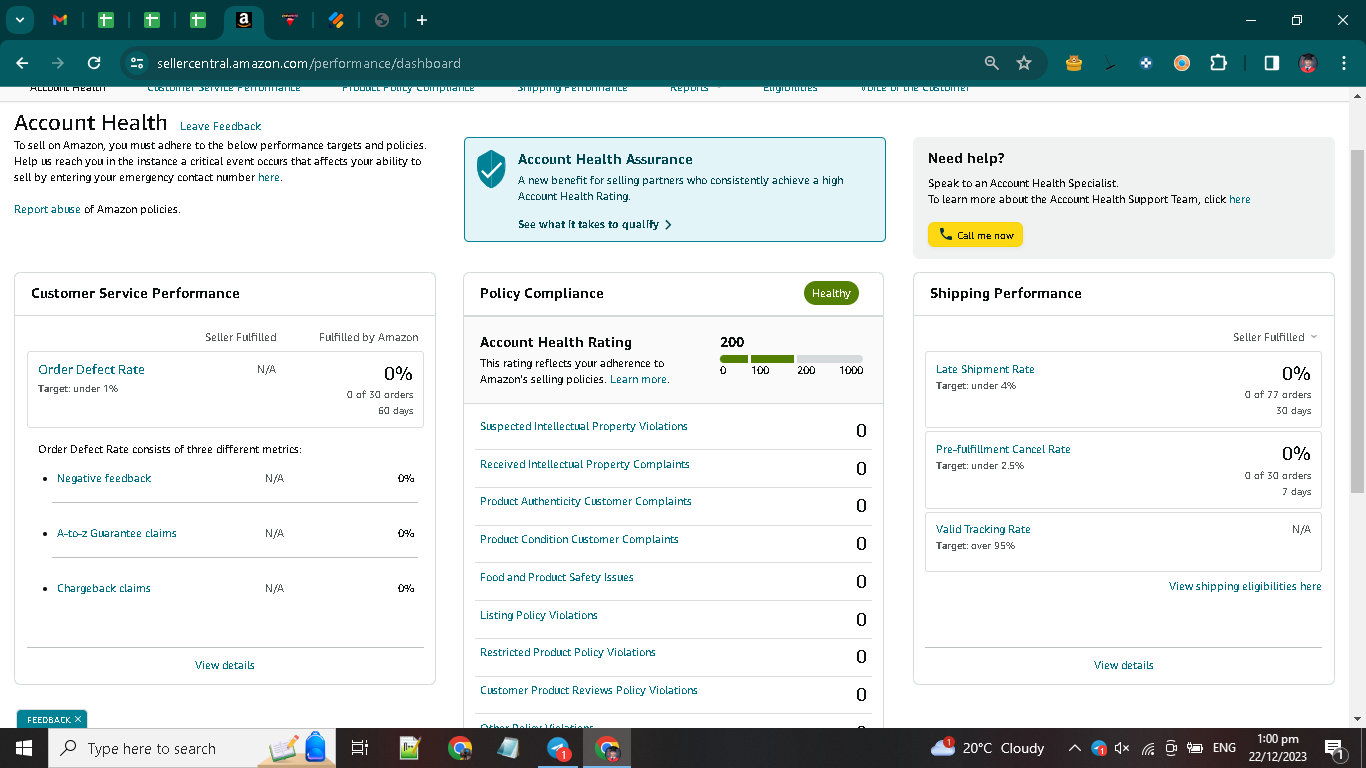Open Chargeback claims metric

coord(104,588)
